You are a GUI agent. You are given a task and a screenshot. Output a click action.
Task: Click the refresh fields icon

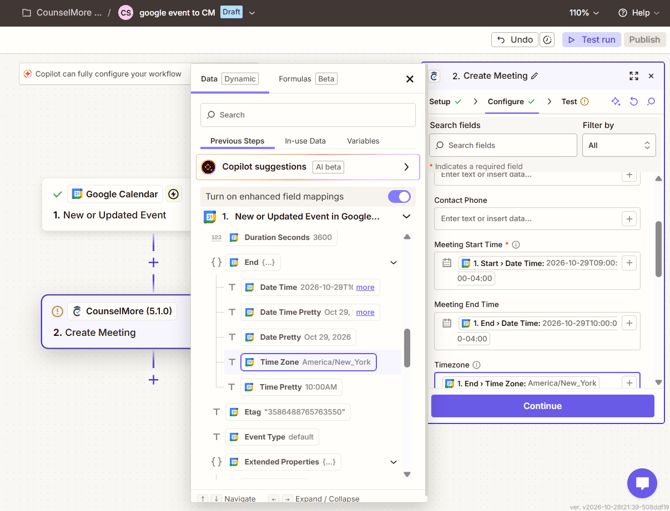tap(634, 101)
